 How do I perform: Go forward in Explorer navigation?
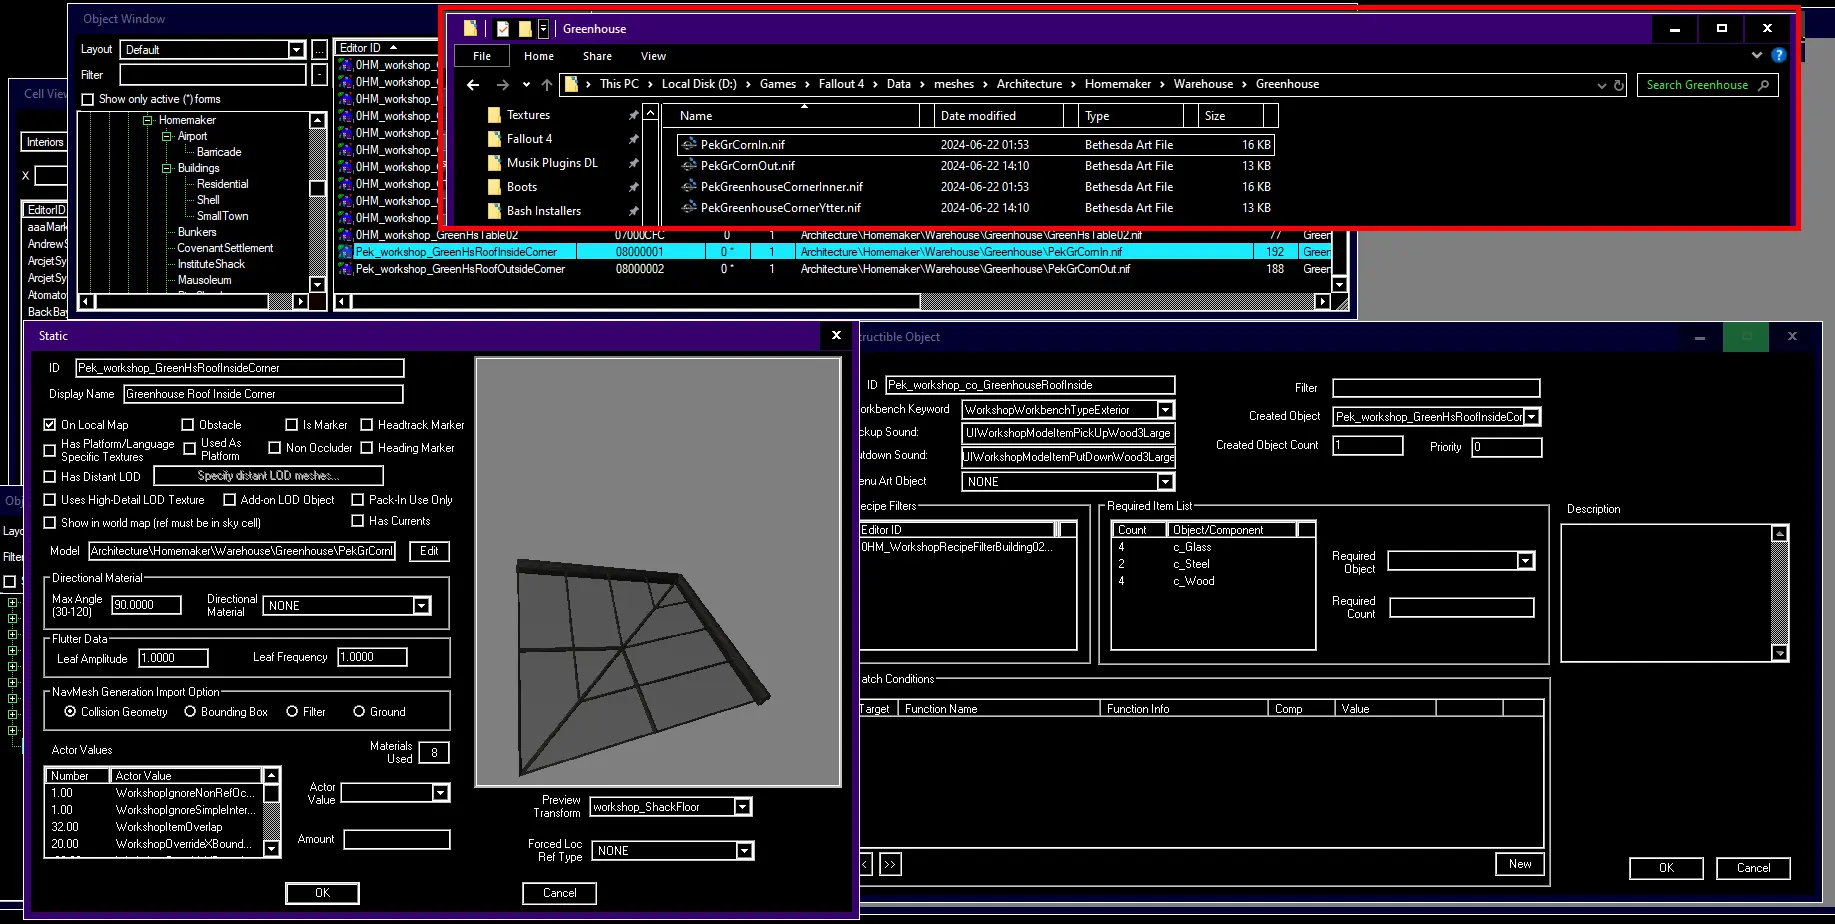point(503,85)
